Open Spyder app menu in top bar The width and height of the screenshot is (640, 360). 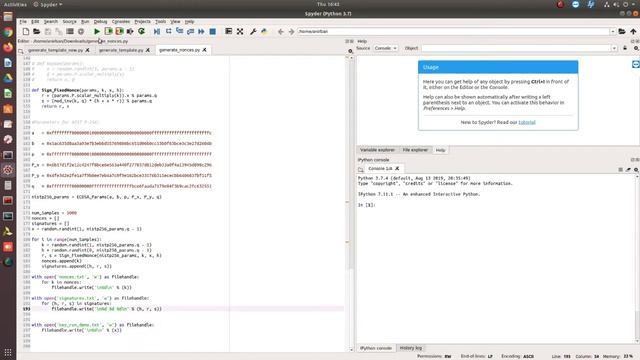pos(48,4)
